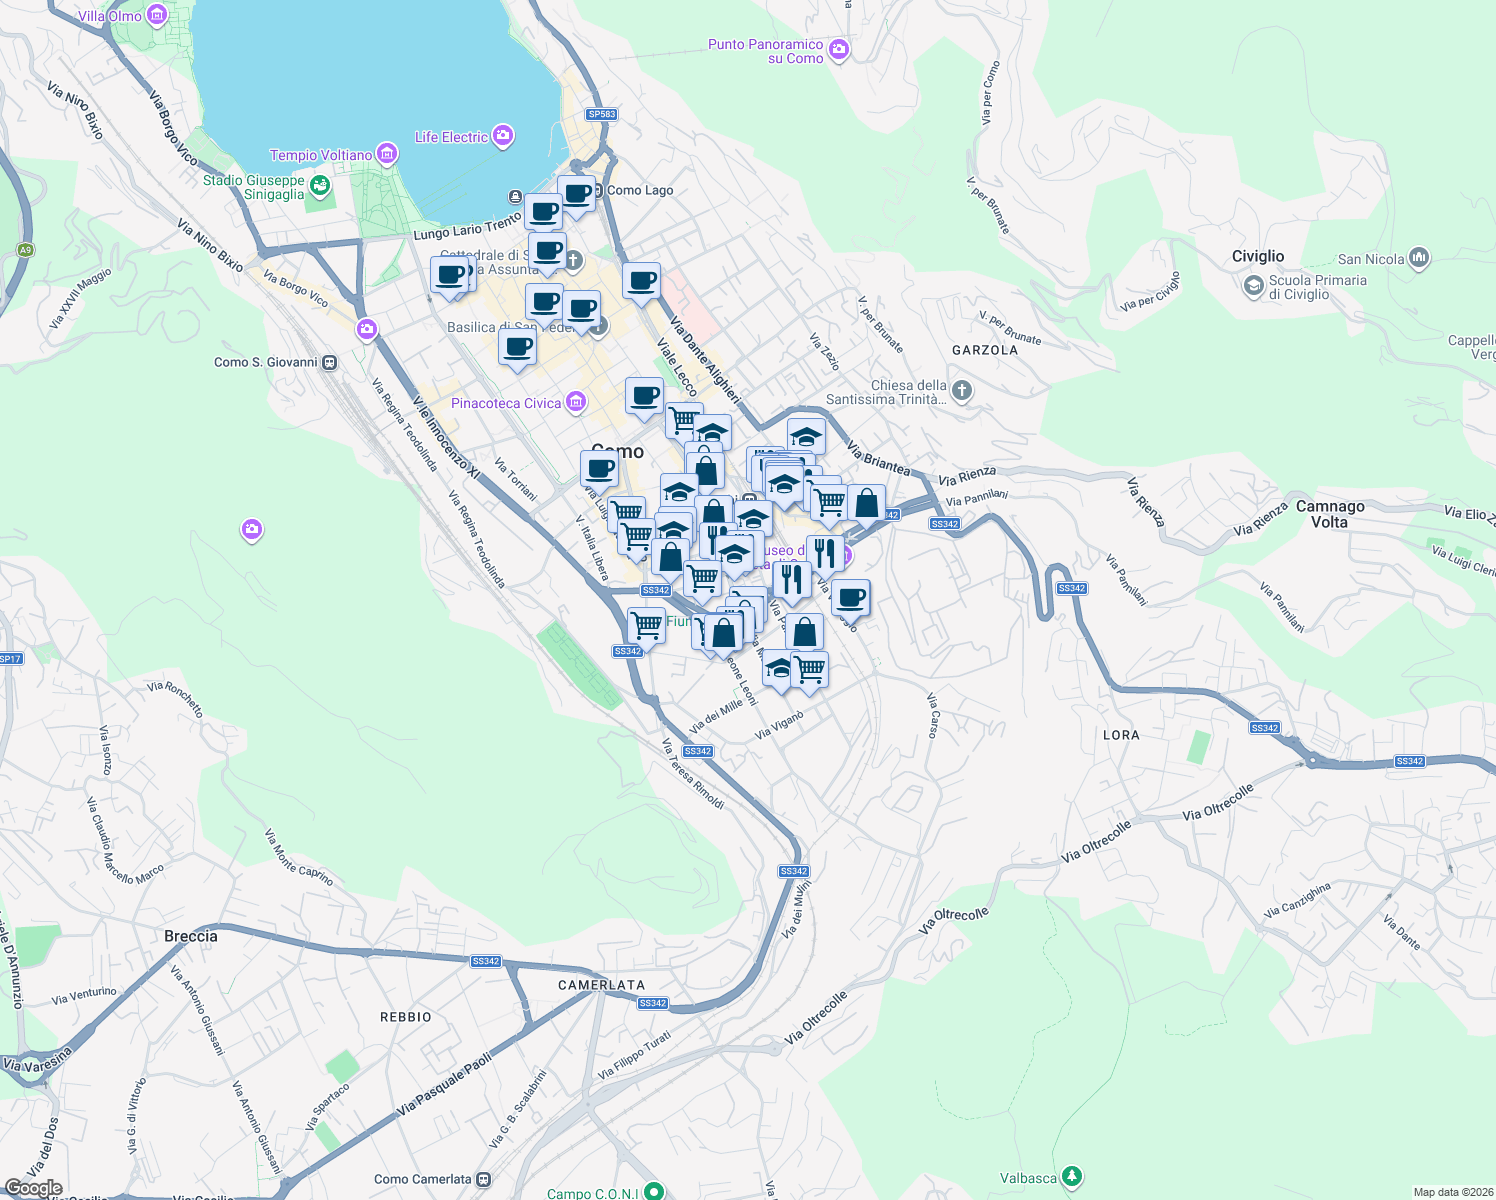Viewport: 1496px width, 1200px height.
Task: Click the restaurant fork-and-knife marker near the Museo
Action: (825, 551)
